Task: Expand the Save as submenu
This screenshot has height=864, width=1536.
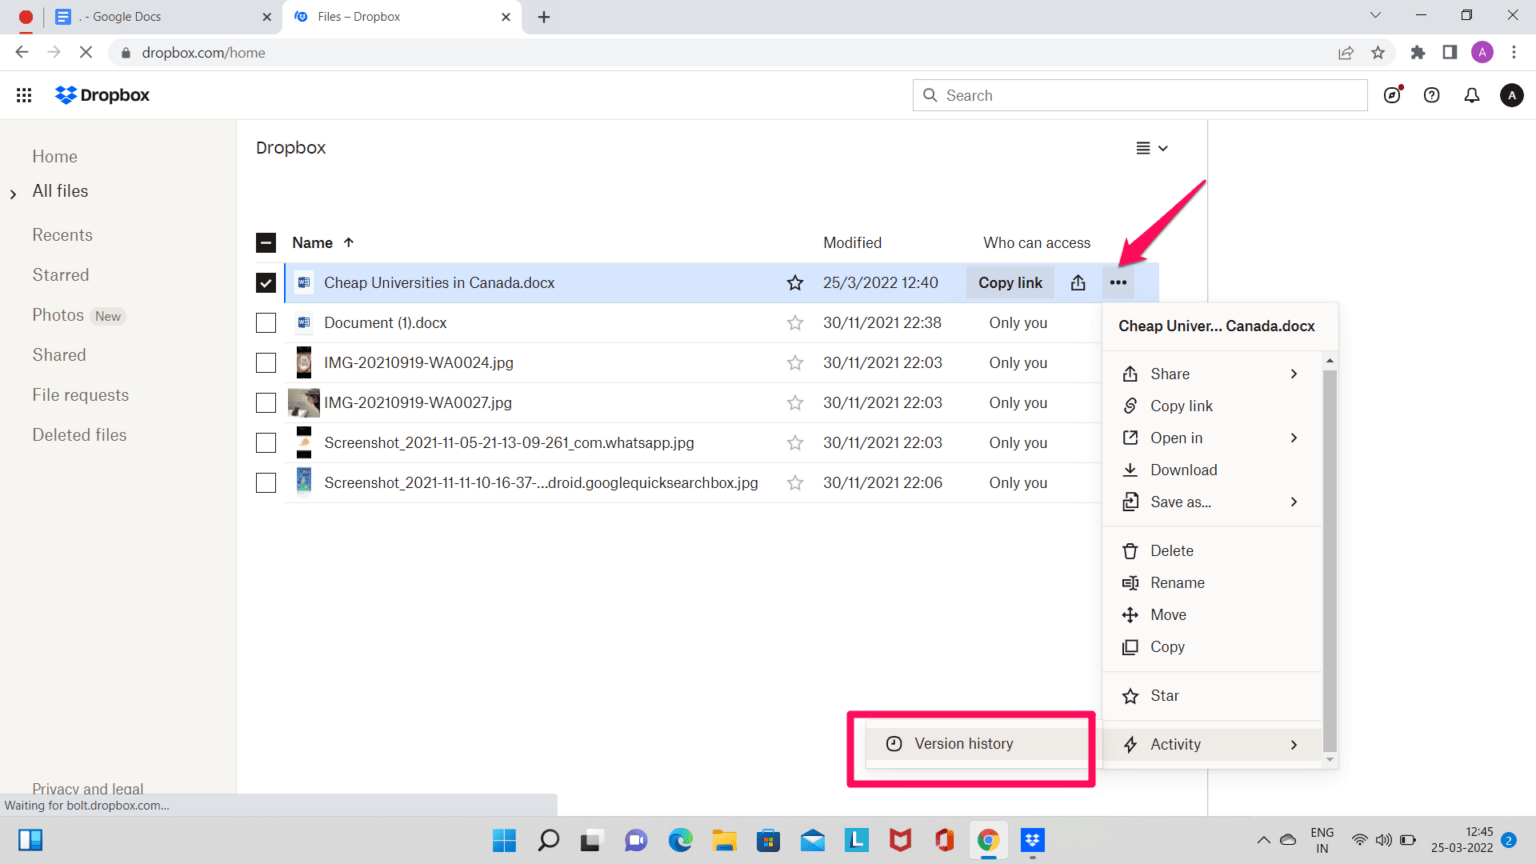Action: click(x=1212, y=502)
